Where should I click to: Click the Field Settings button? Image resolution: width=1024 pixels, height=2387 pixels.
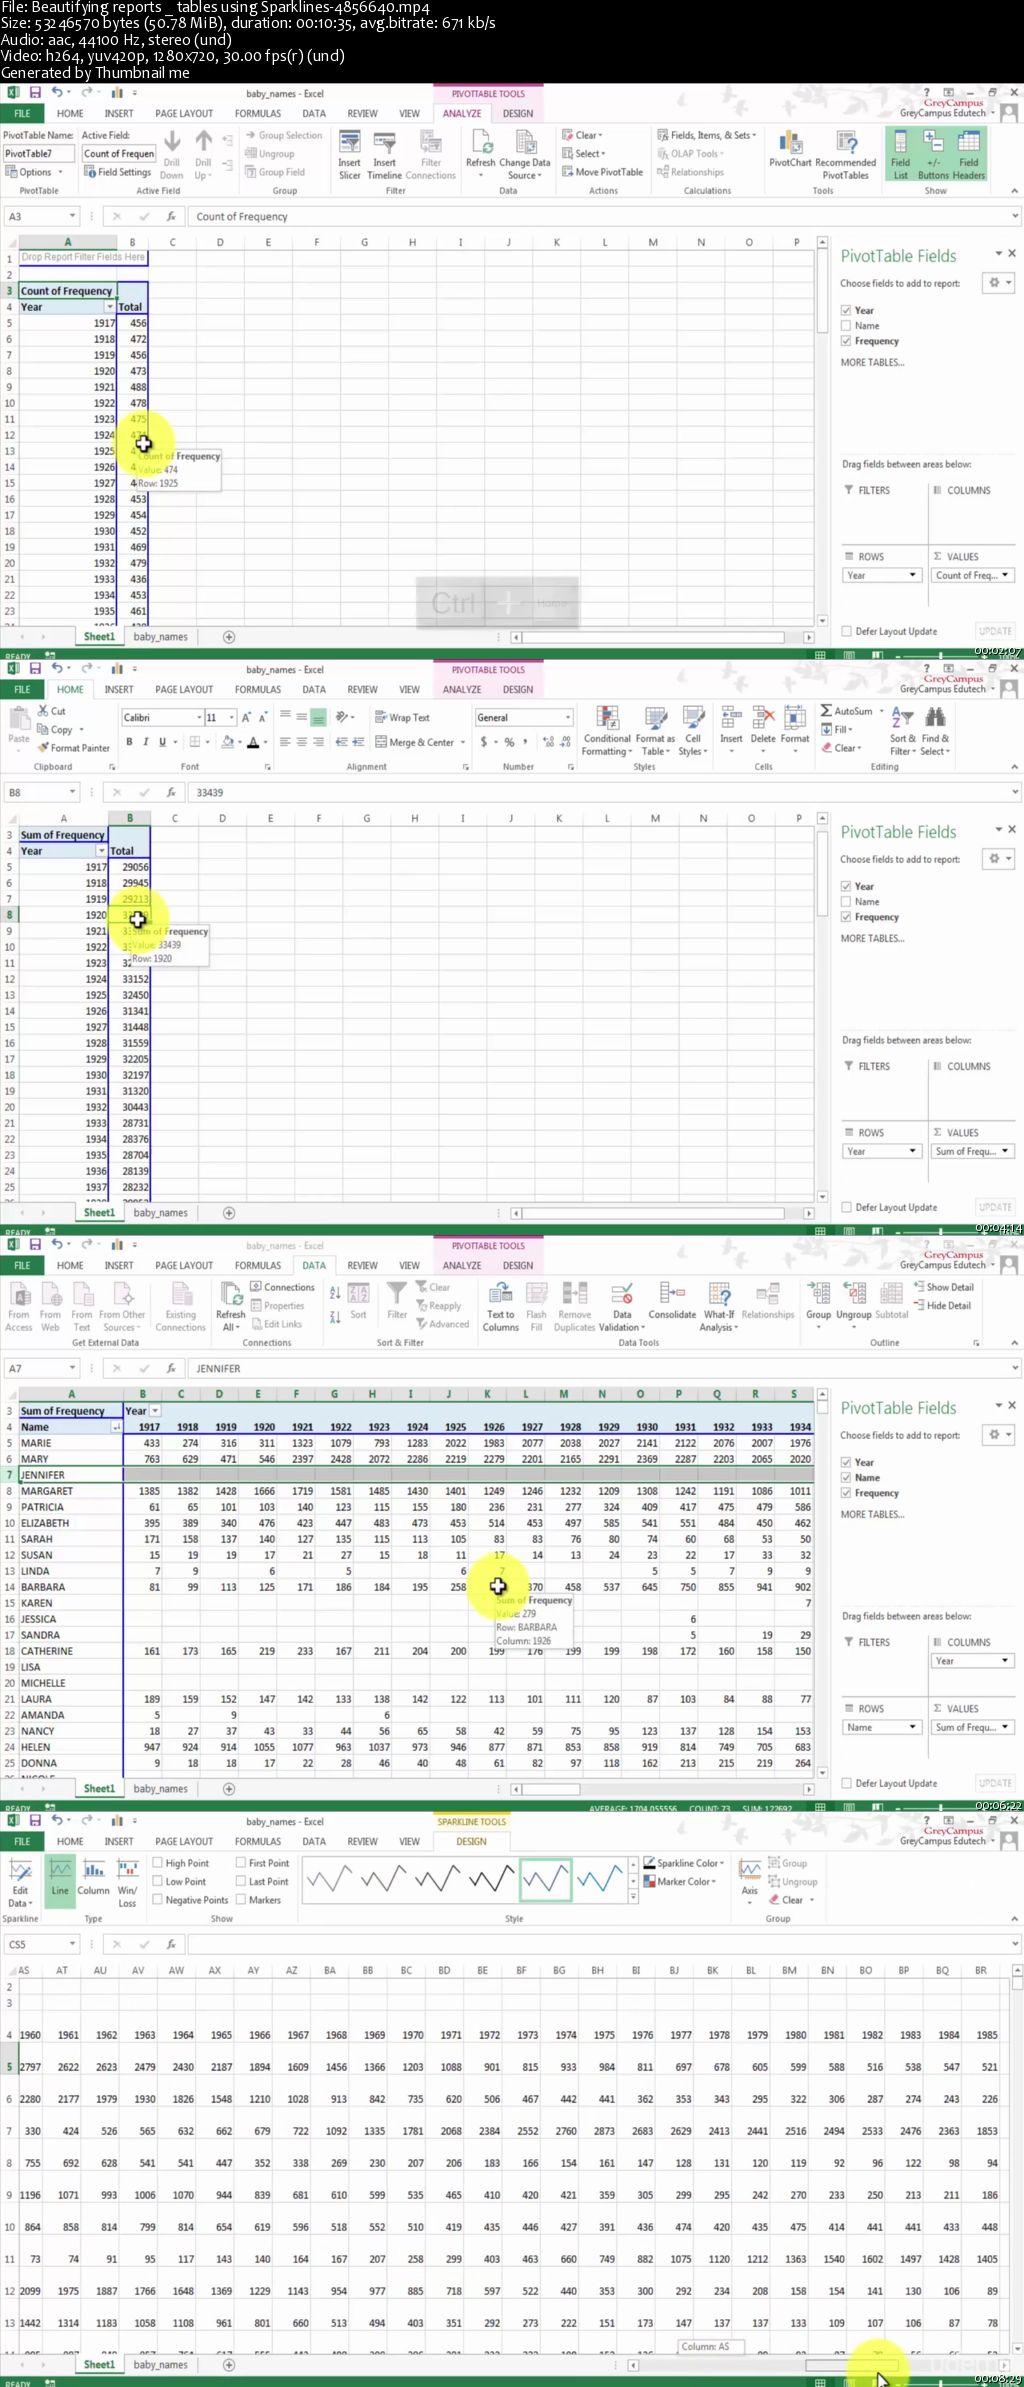click(118, 172)
